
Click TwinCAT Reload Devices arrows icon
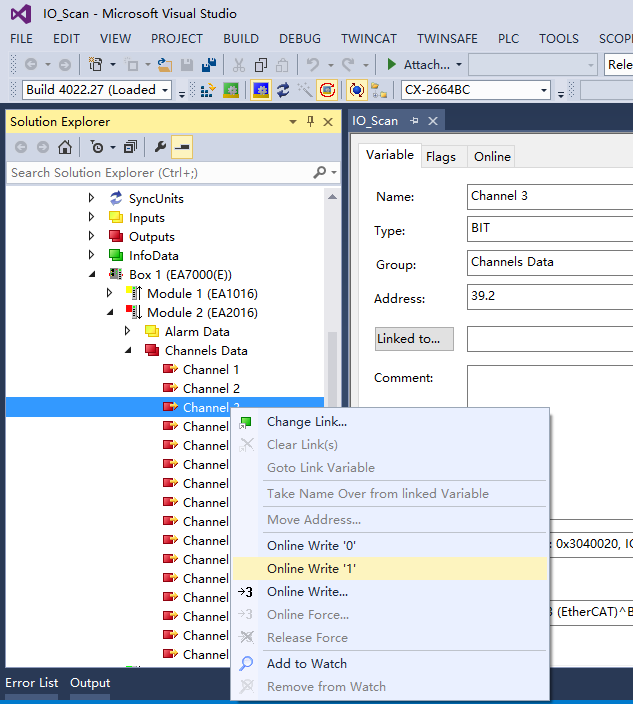click(x=283, y=90)
